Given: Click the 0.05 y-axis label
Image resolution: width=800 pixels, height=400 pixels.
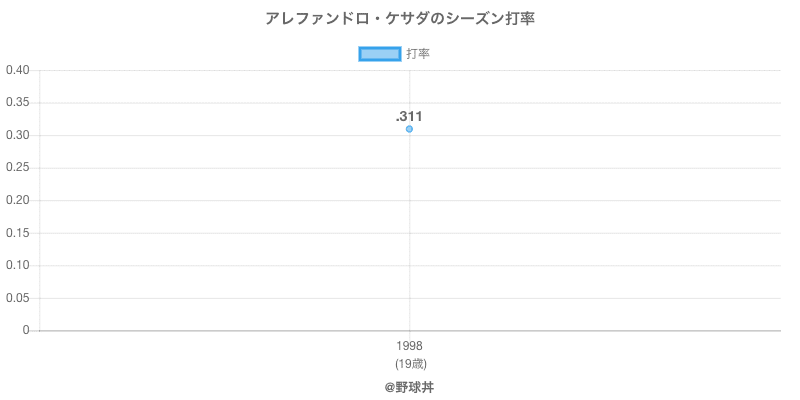Looking at the screenshot, I should (x=17, y=298).
